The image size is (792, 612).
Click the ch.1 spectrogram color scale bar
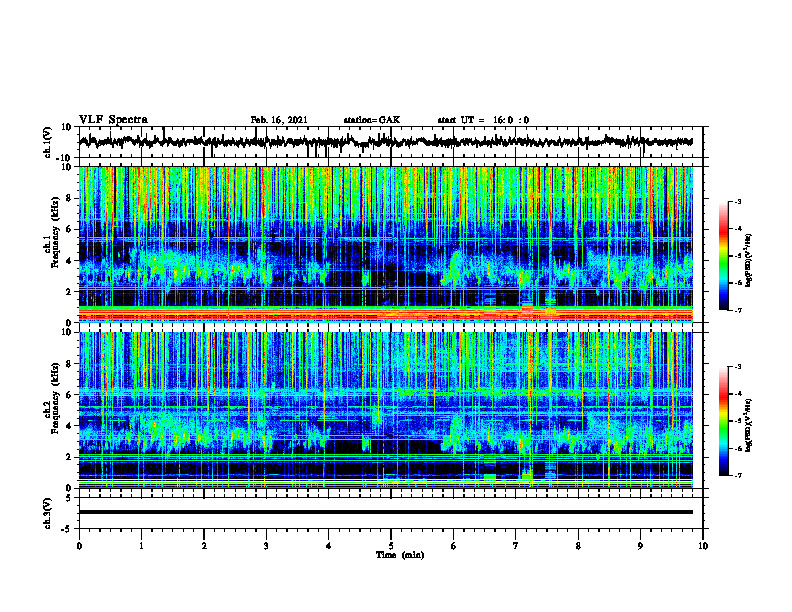pyautogui.click(x=723, y=256)
